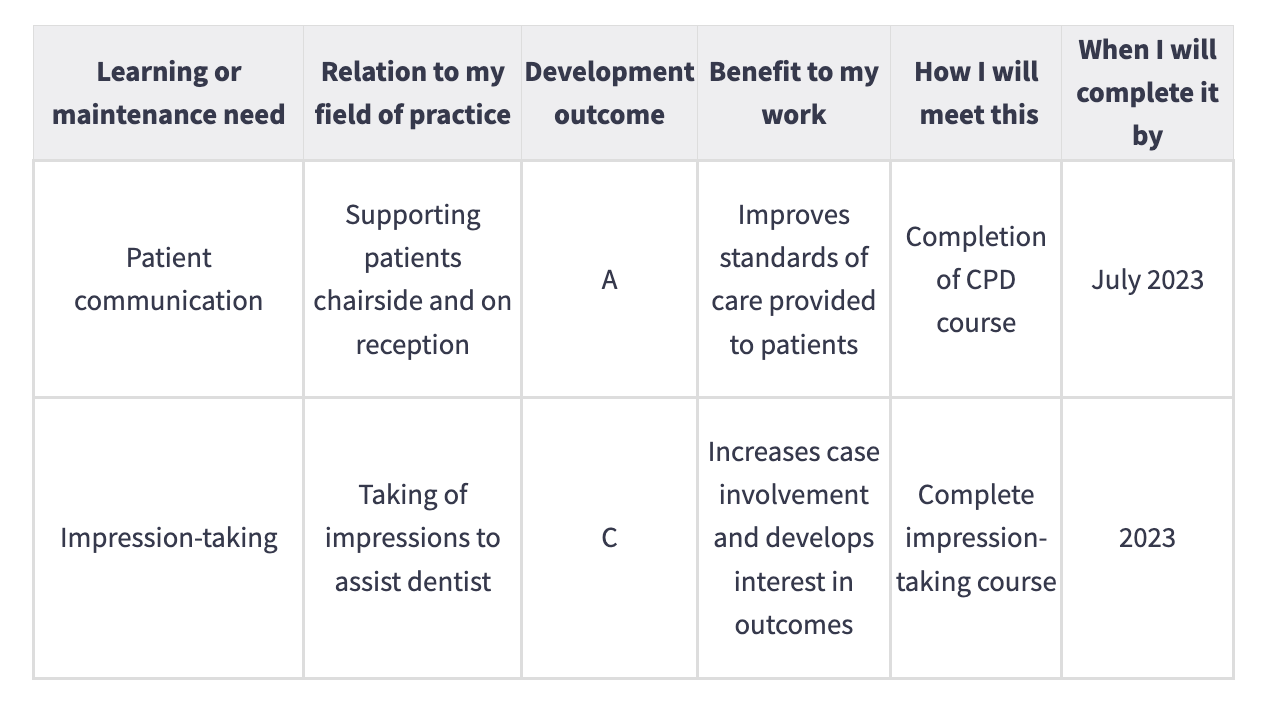The image size is (1270, 726).
Task: Click the 'Completion of CPD course' cell
Action: coord(976,279)
